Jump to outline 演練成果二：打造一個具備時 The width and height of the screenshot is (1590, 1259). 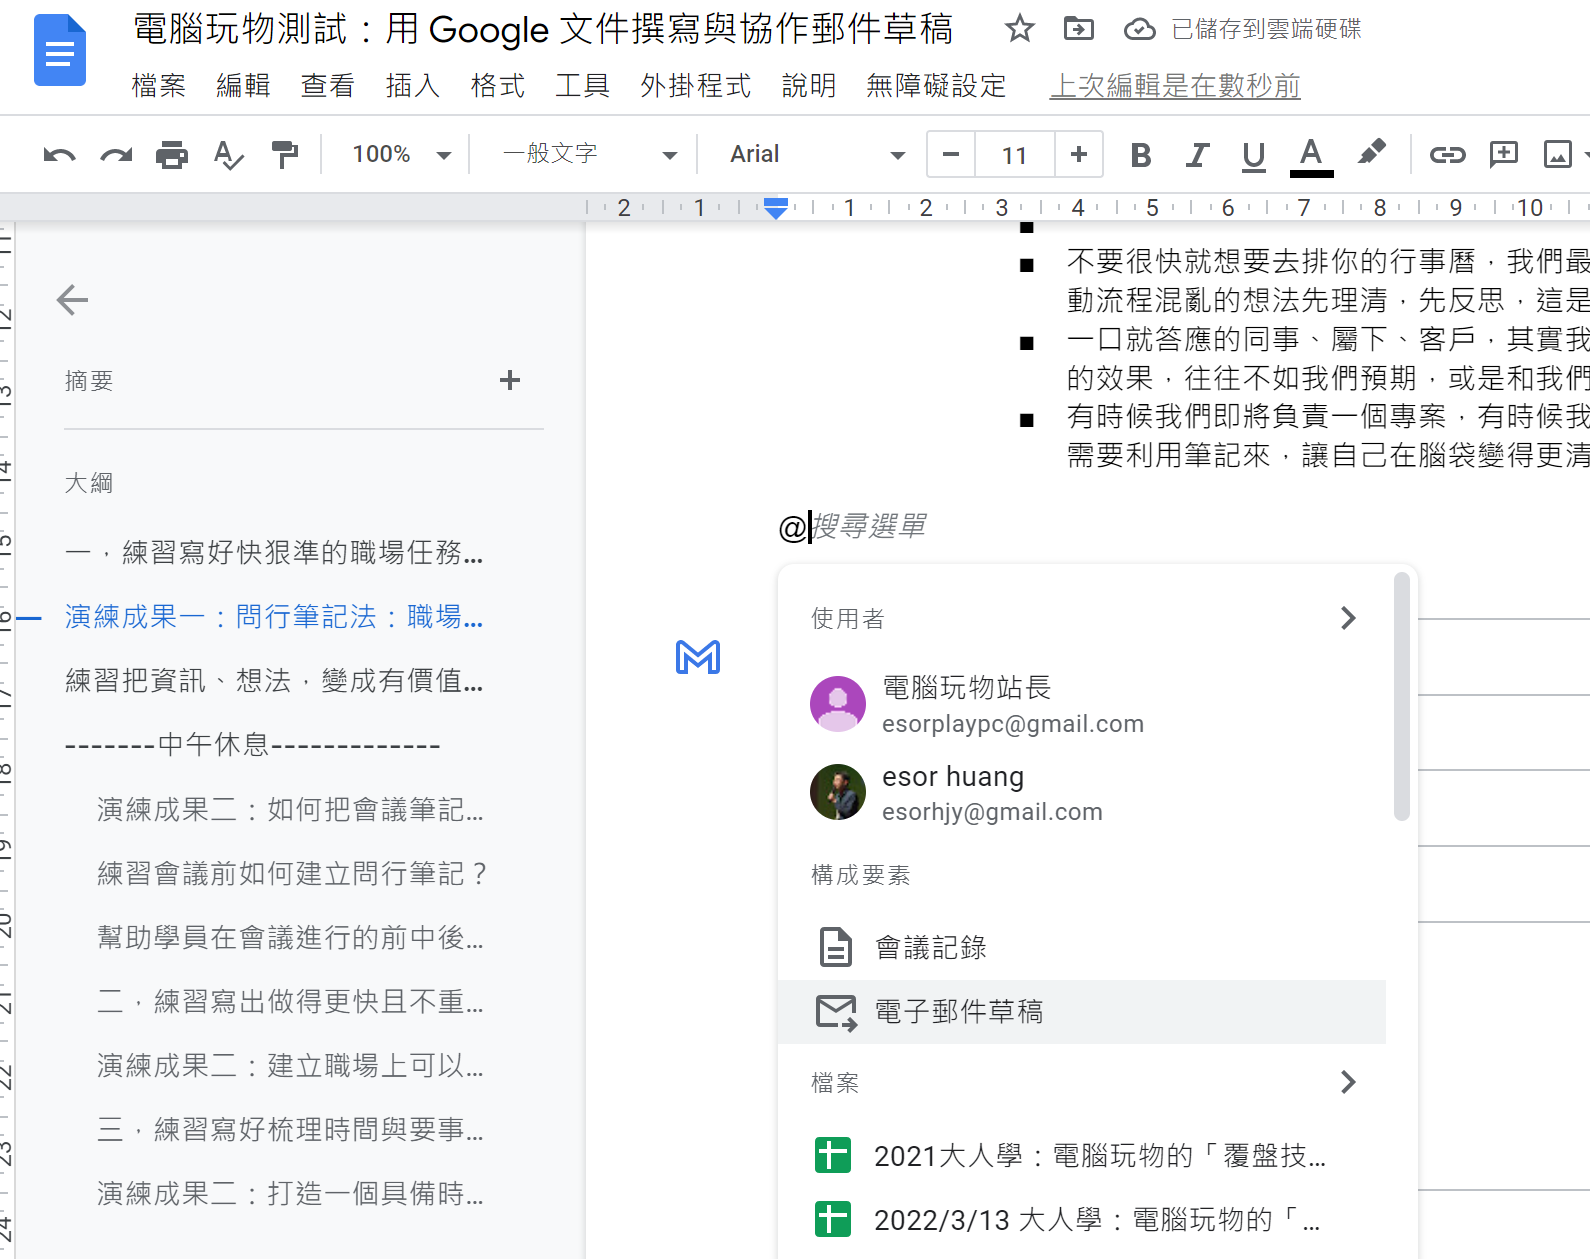(x=290, y=1193)
